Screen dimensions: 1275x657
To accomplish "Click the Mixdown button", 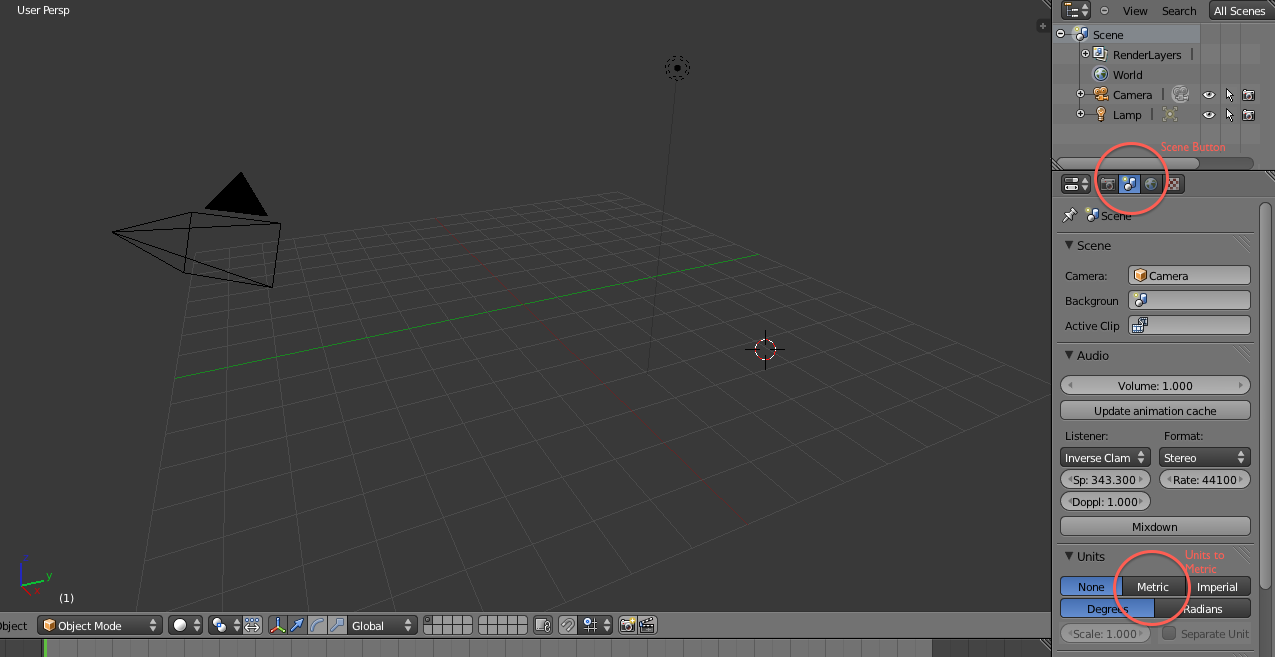I will coord(1155,526).
